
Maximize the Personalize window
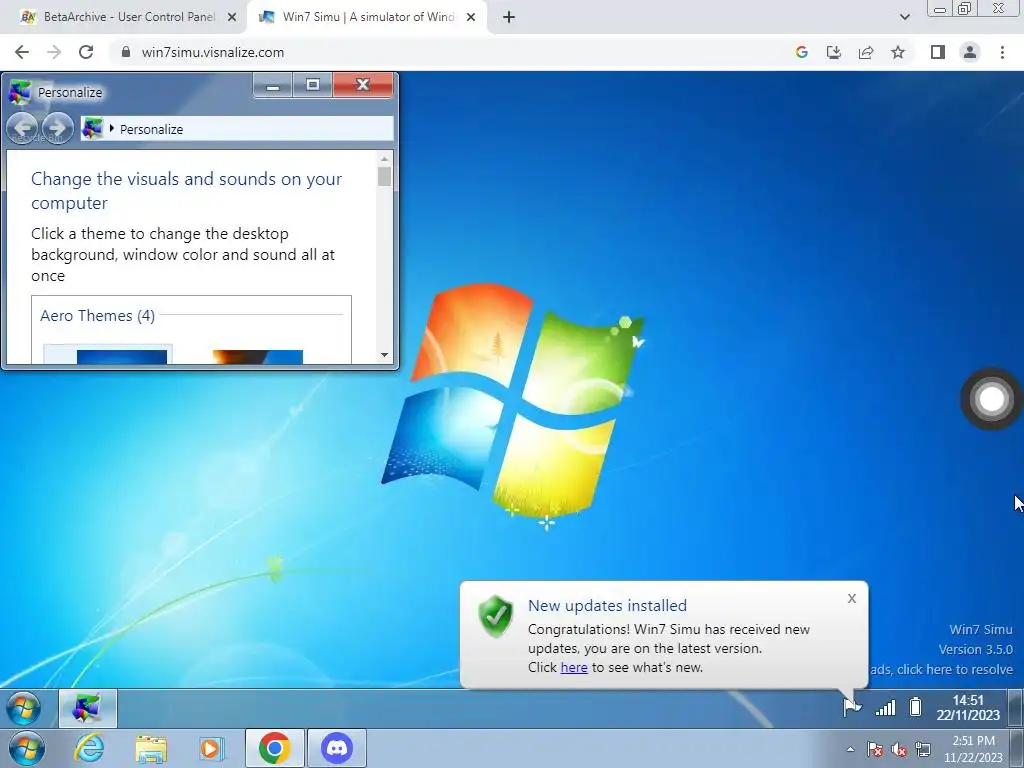pyautogui.click(x=313, y=85)
